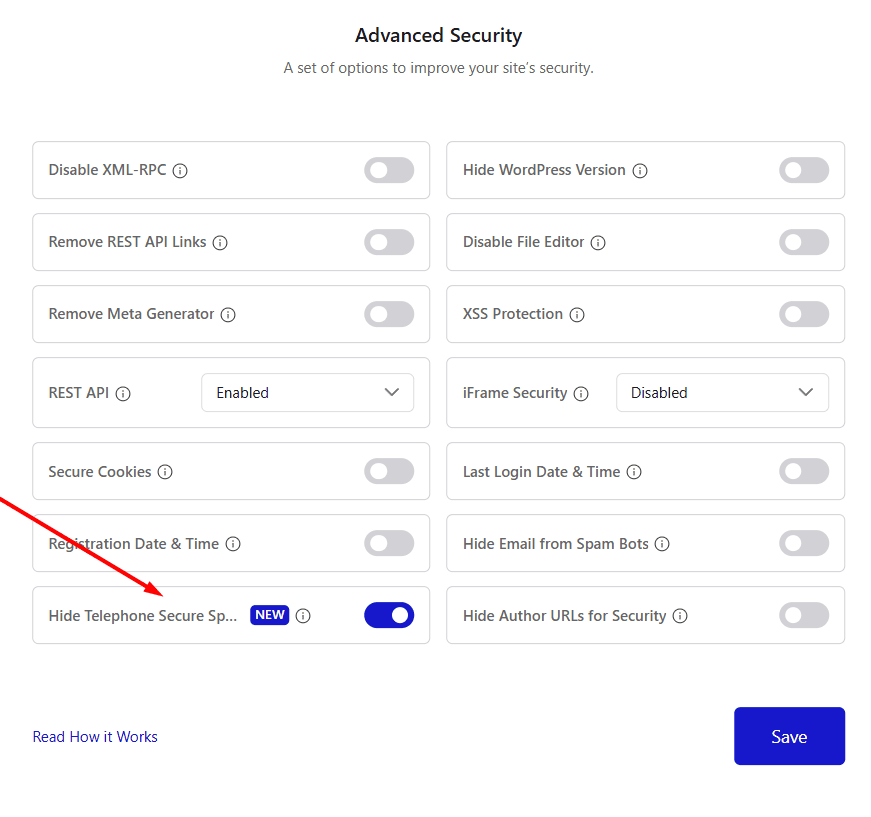
Task: Enable the Hide Email from Spam Bots switch
Action: [804, 543]
